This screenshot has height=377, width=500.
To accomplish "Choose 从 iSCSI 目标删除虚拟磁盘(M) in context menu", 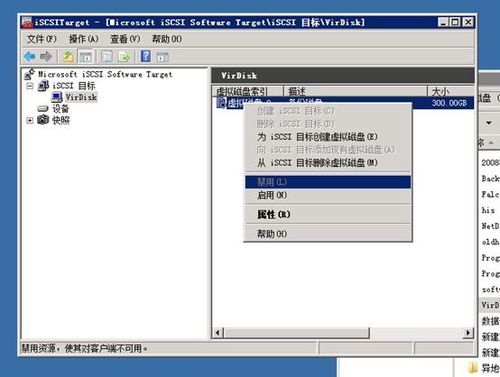I will click(x=328, y=163).
